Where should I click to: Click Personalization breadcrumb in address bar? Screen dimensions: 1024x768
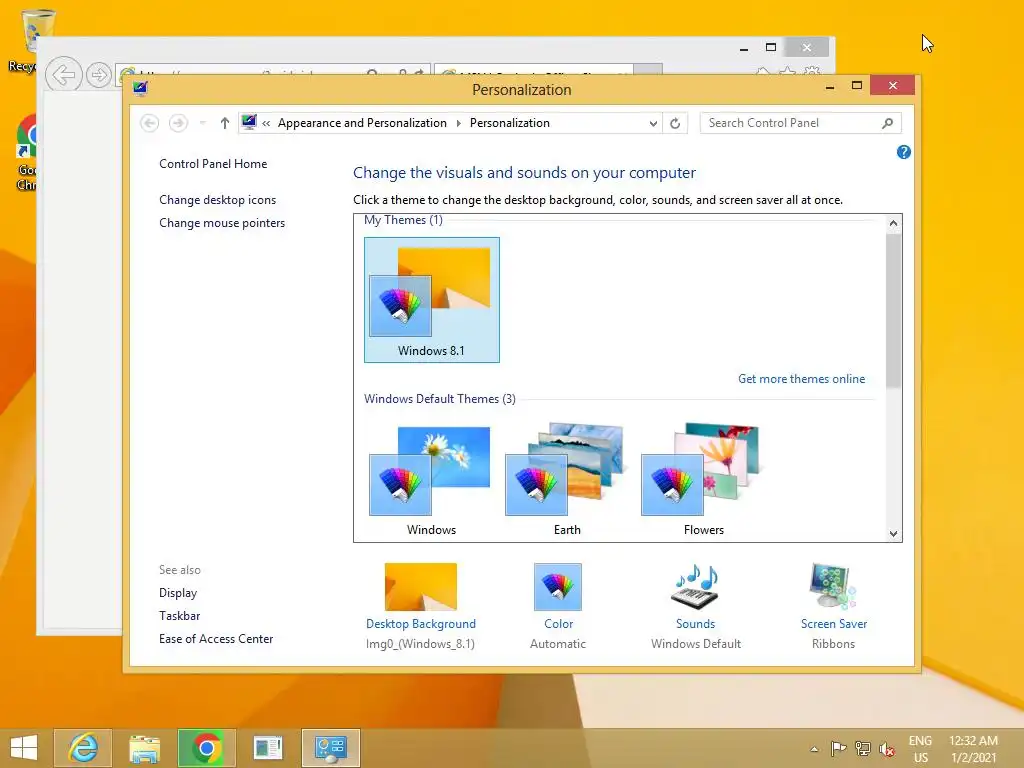[509, 123]
